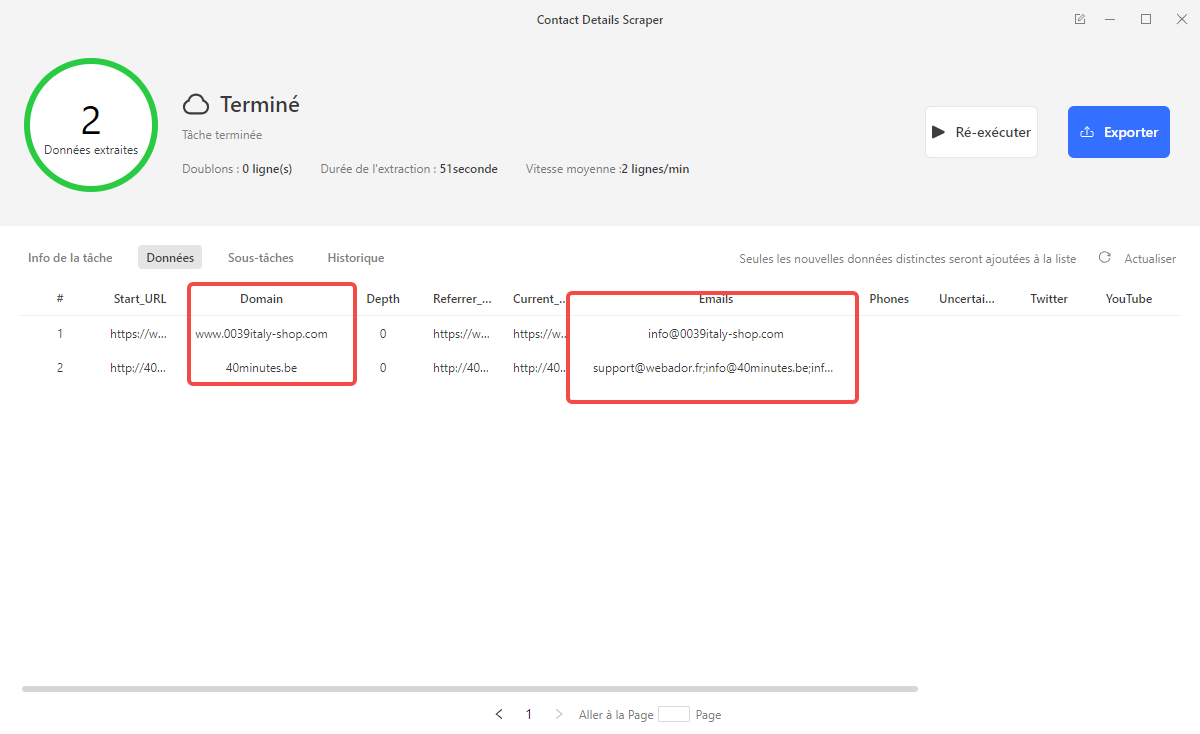
Task: Click the upload icon inside Exporter
Action: coord(1088,132)
